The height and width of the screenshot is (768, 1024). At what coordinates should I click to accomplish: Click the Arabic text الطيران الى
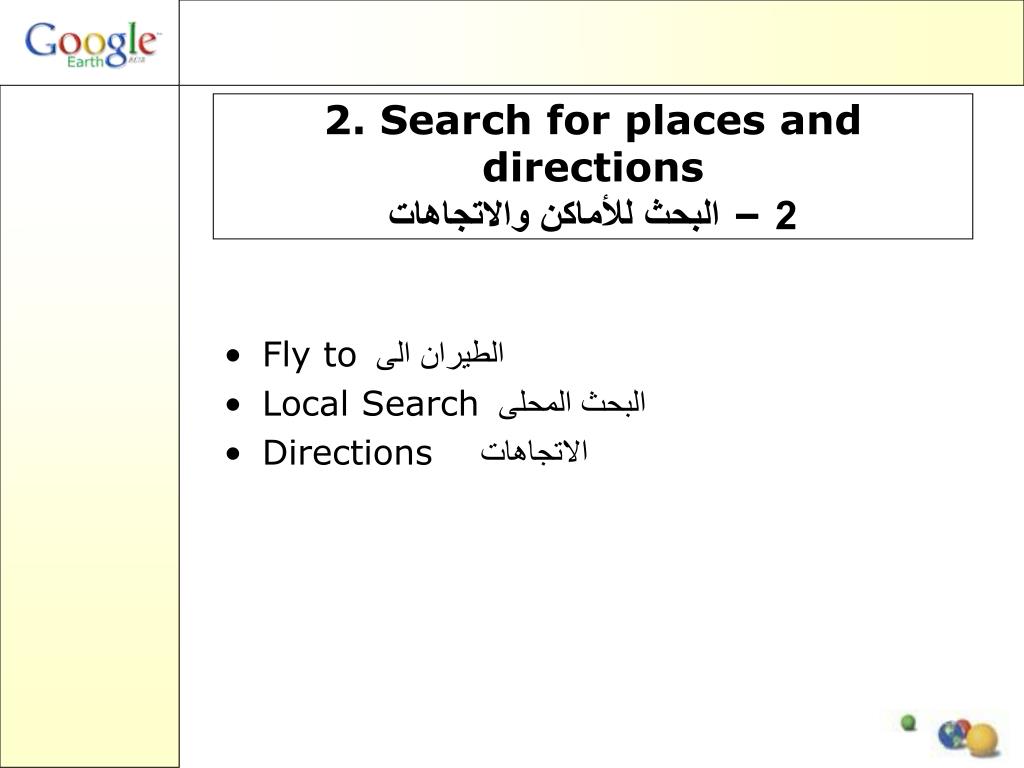440,355
